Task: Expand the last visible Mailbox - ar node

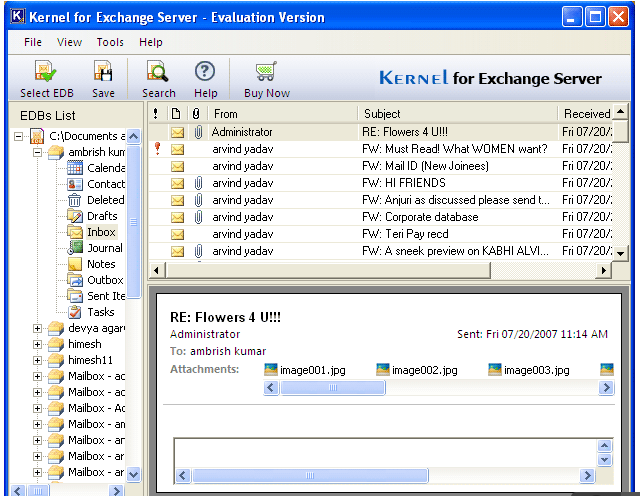Action: click(37, 472)
